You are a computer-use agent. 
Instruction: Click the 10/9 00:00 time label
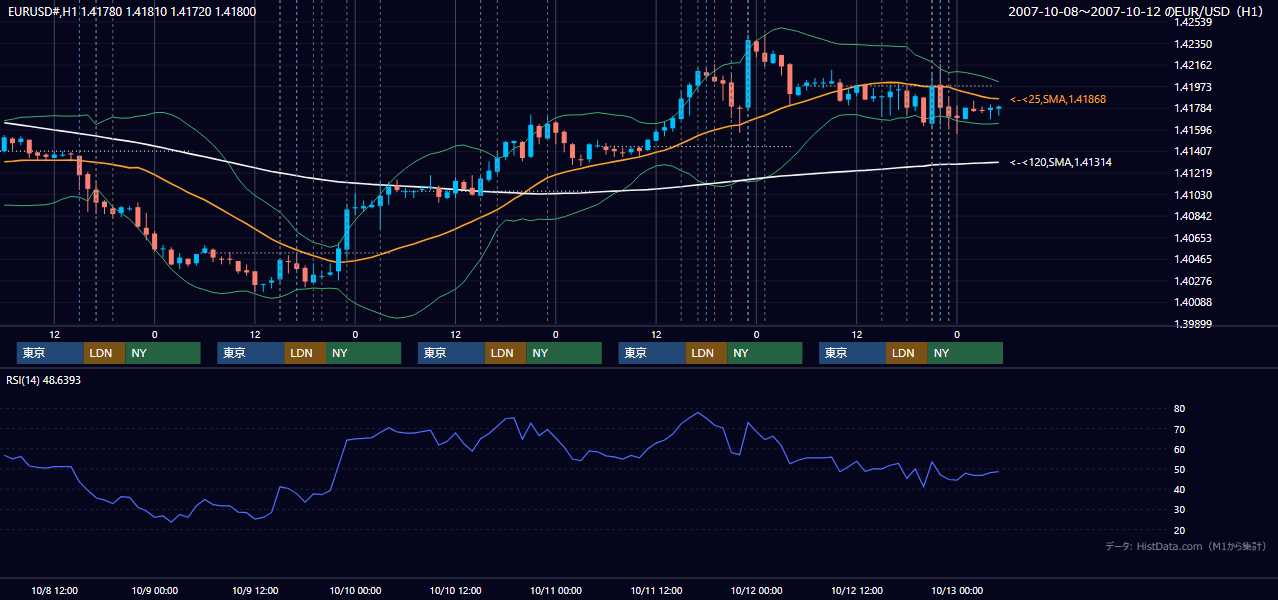(154, 590)
